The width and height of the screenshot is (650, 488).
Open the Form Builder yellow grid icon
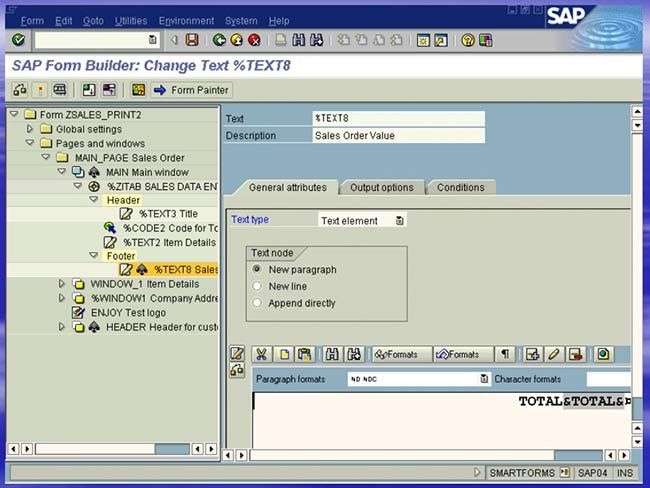click(x=138, y=90)
